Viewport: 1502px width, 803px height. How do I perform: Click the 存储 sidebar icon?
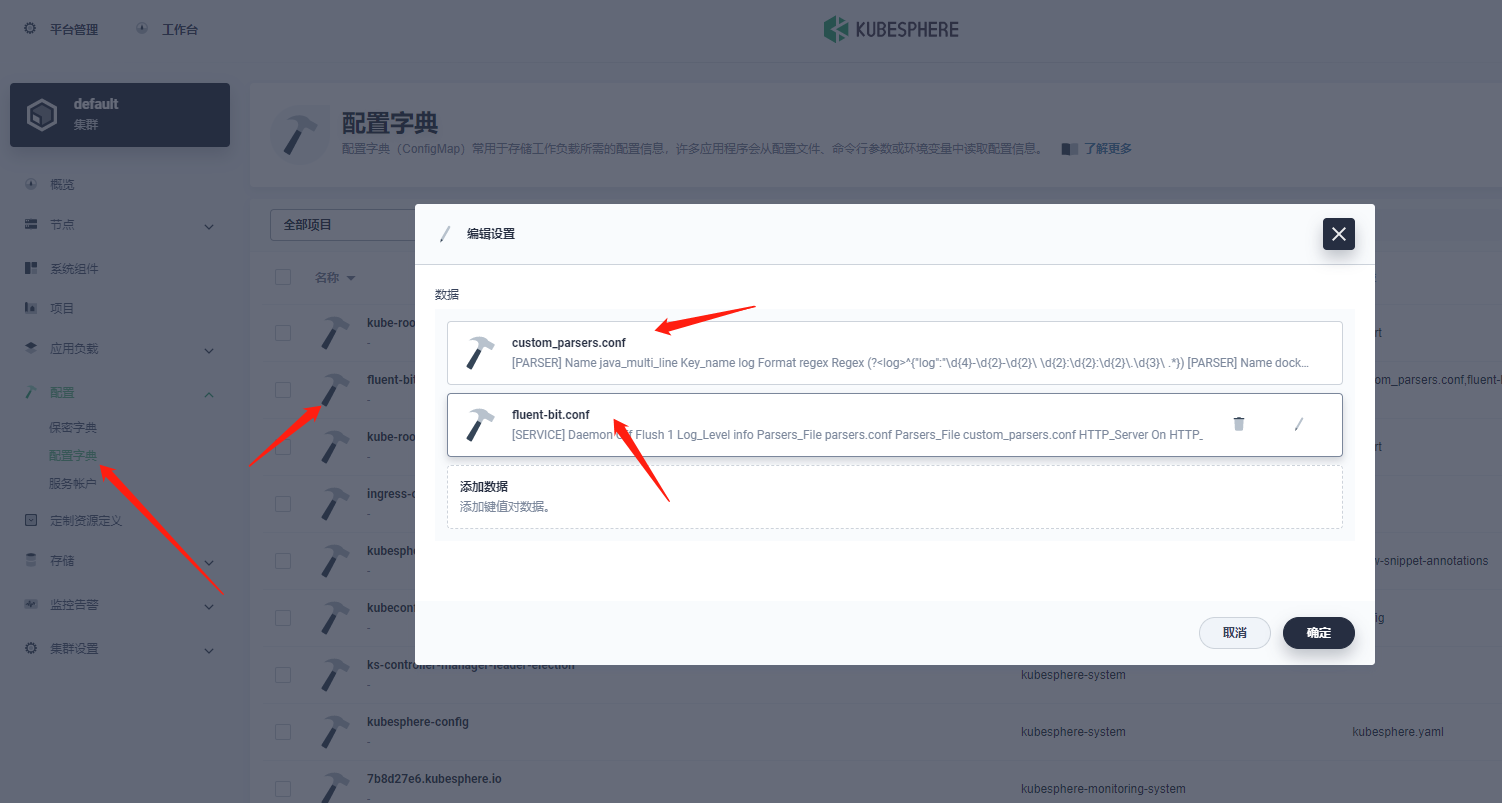pos(31,560)
